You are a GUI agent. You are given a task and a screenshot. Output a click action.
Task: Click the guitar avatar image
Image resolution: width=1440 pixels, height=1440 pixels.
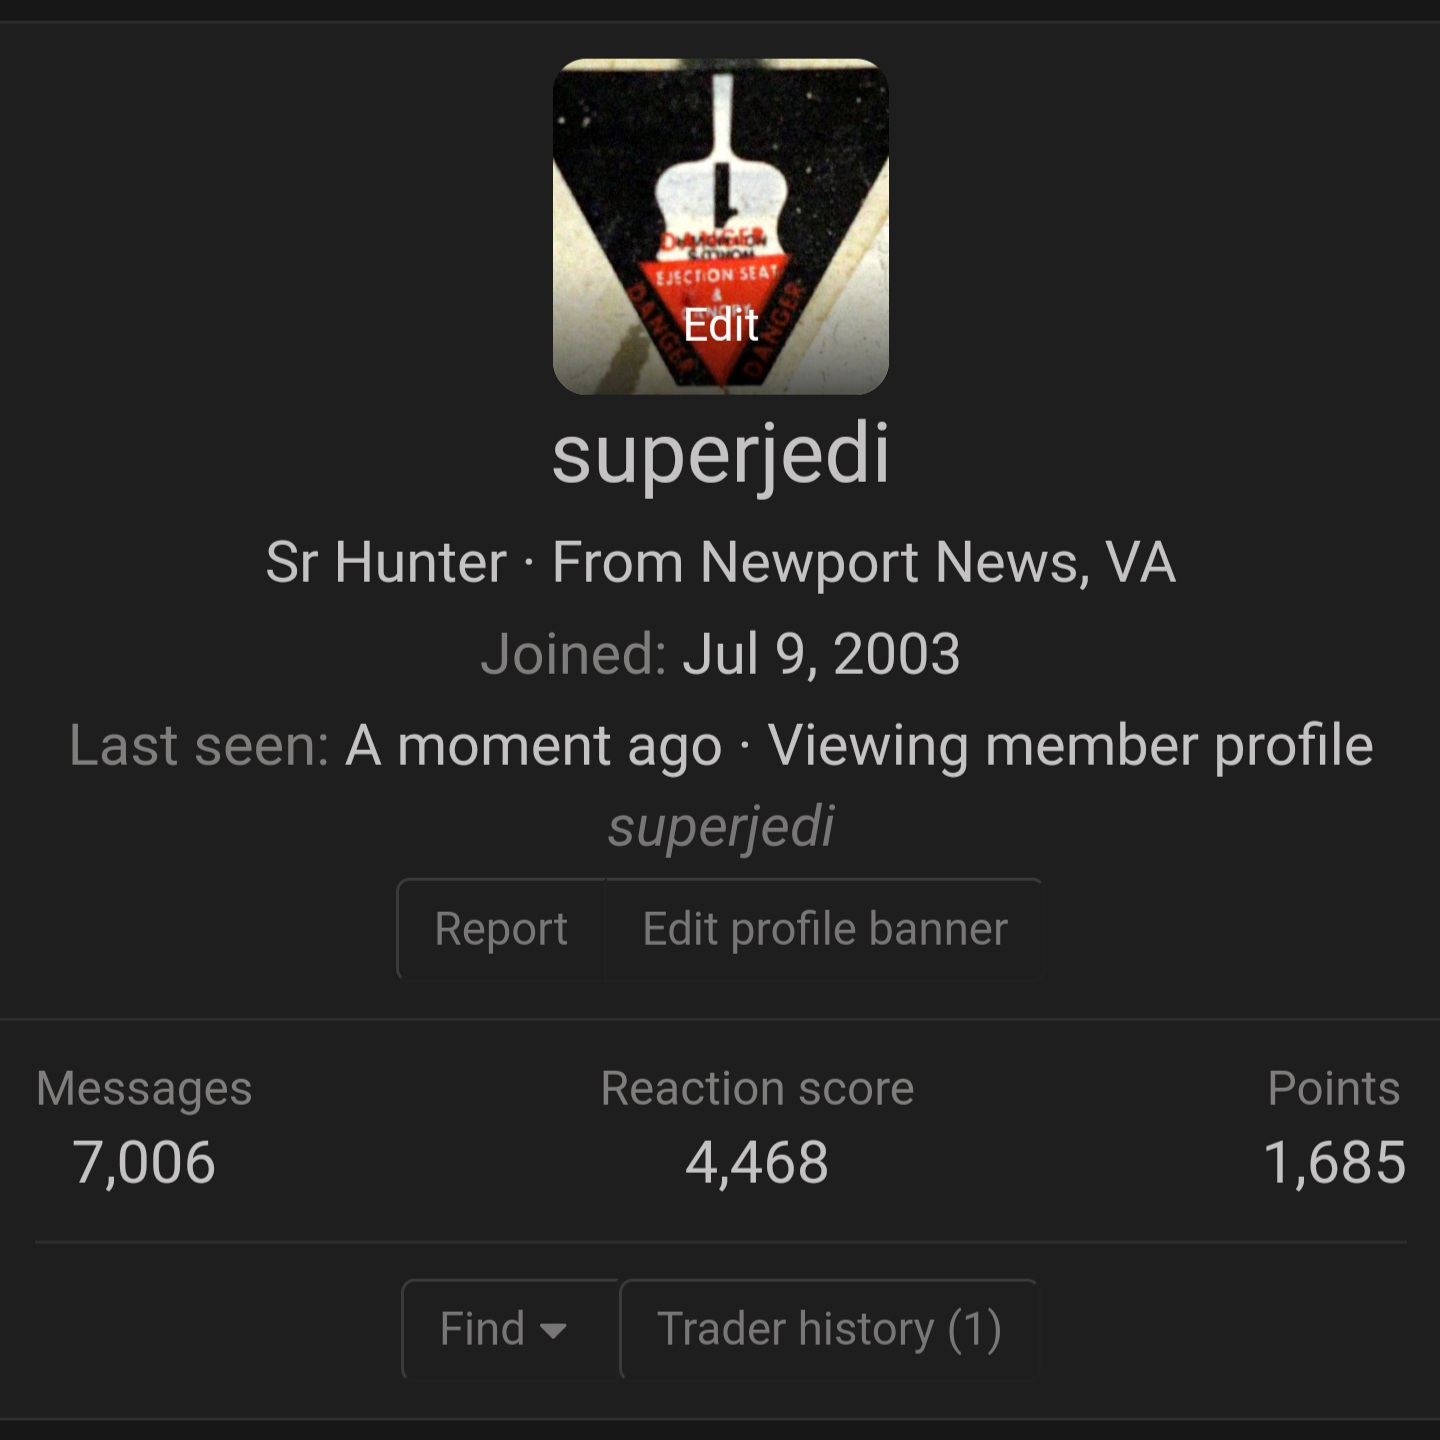pyautogui.click(x=720, y=226)
